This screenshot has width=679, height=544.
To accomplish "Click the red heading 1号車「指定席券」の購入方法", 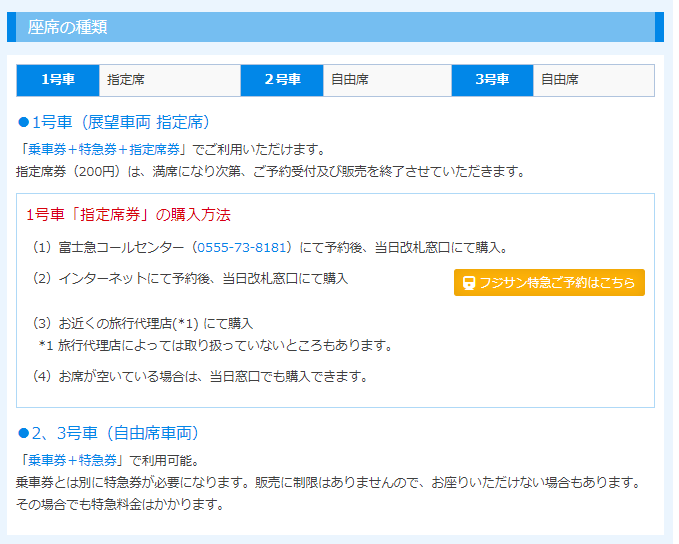I will [128, 215].
